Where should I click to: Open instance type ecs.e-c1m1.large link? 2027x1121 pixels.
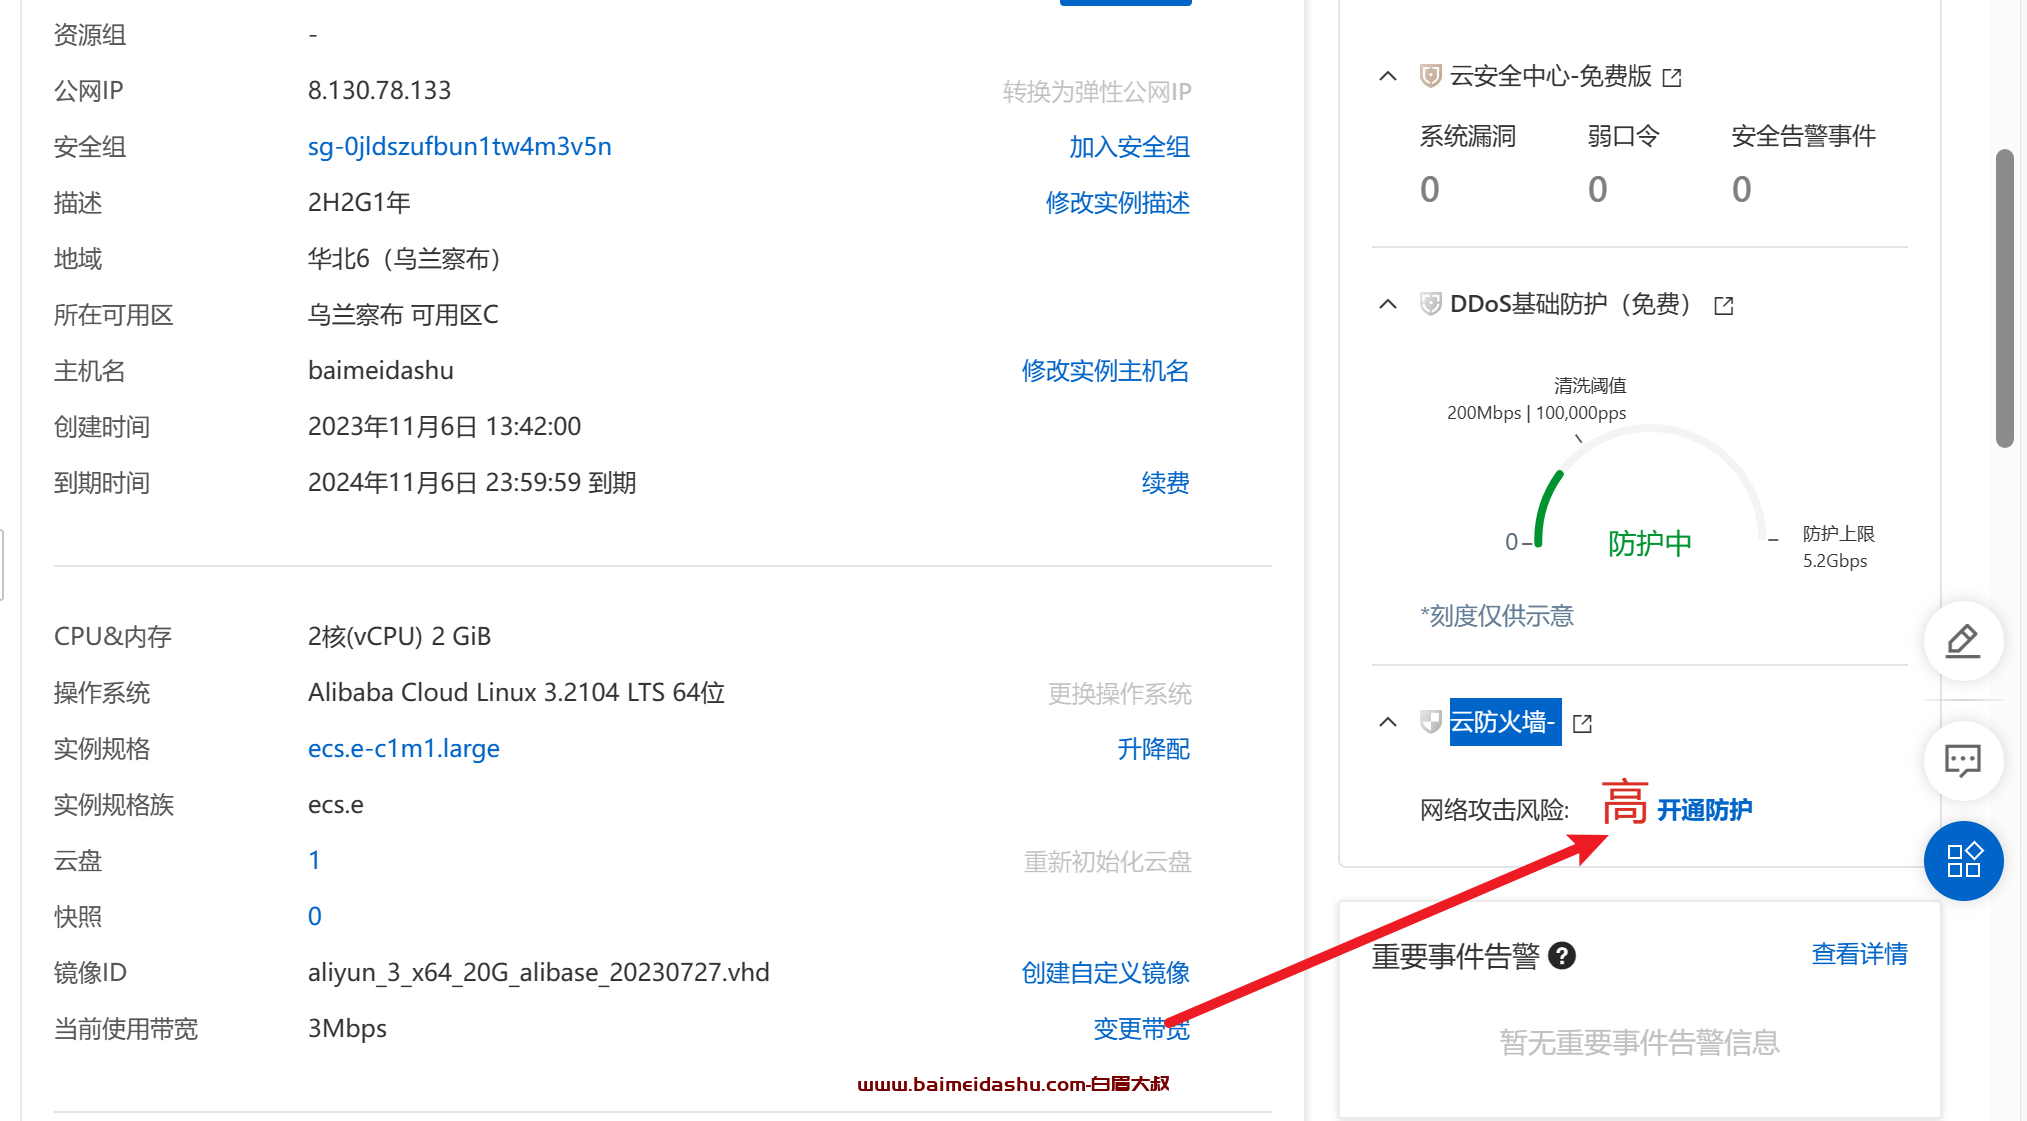404,749
